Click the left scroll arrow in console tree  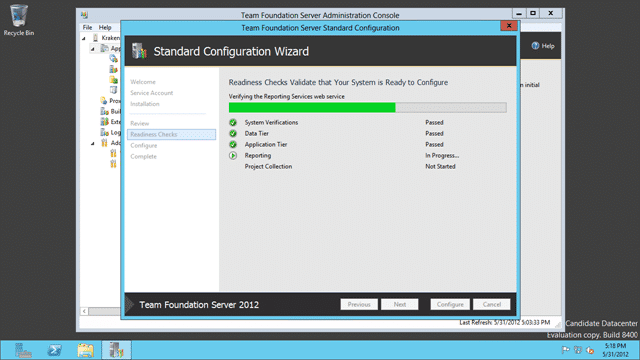(x=84, y=311)
